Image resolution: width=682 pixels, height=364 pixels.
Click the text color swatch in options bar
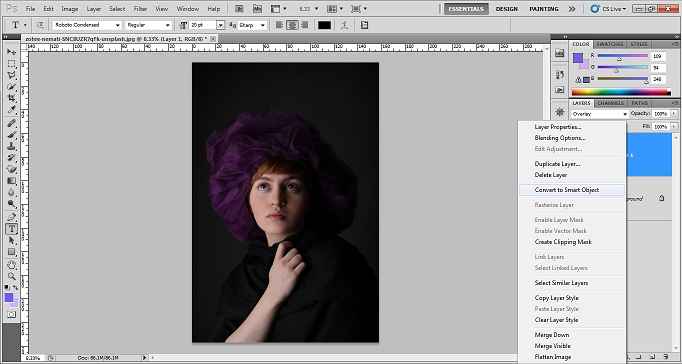coord(324,25)
